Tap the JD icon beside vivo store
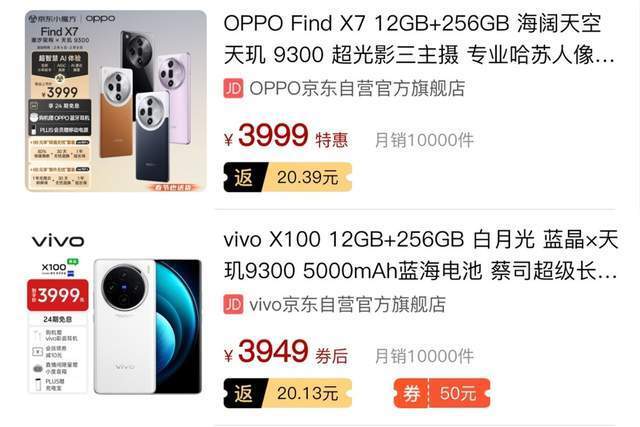 click(233, 304)
